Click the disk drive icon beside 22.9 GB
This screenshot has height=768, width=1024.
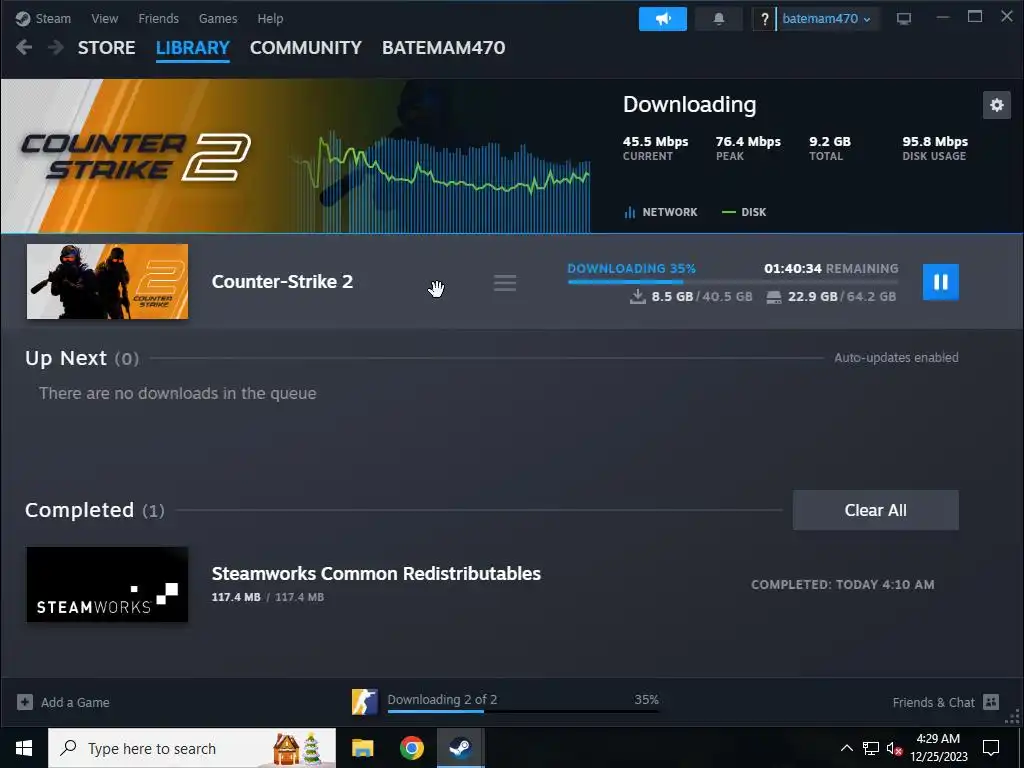[773, 298]
